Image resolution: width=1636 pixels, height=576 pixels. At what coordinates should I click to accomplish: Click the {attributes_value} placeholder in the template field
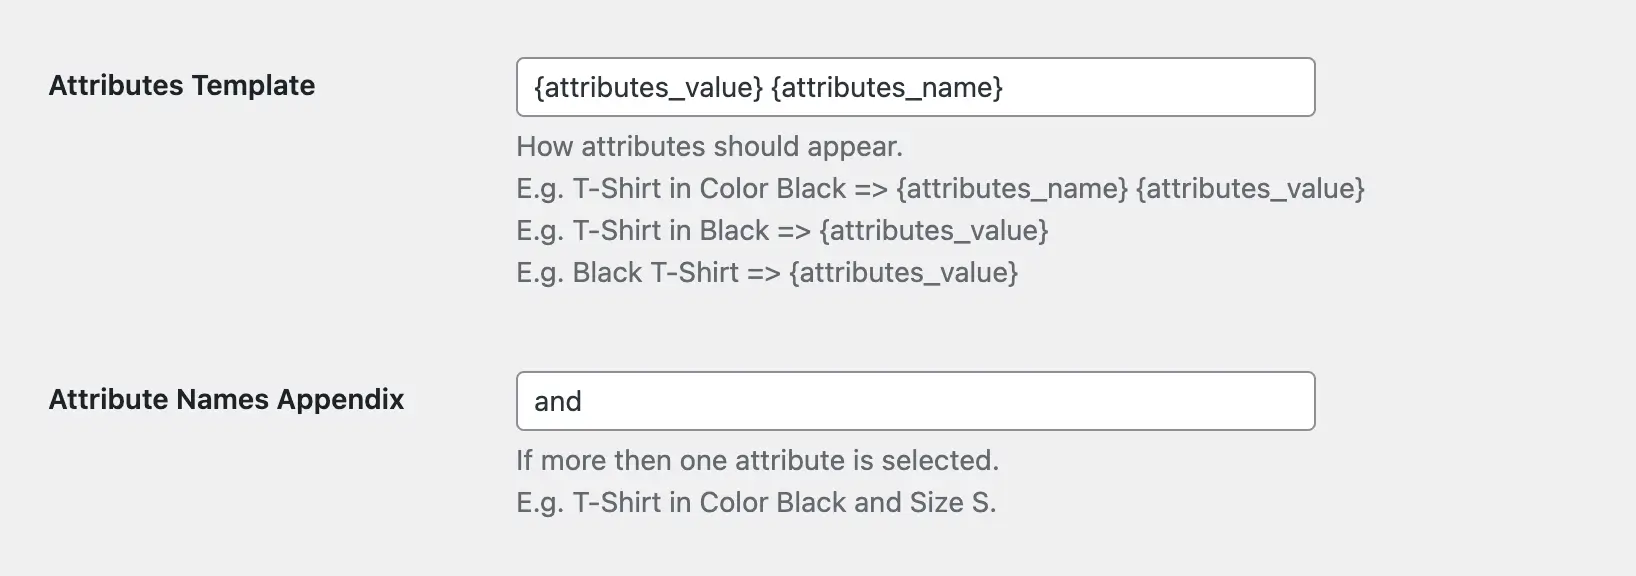click(647, 87)
